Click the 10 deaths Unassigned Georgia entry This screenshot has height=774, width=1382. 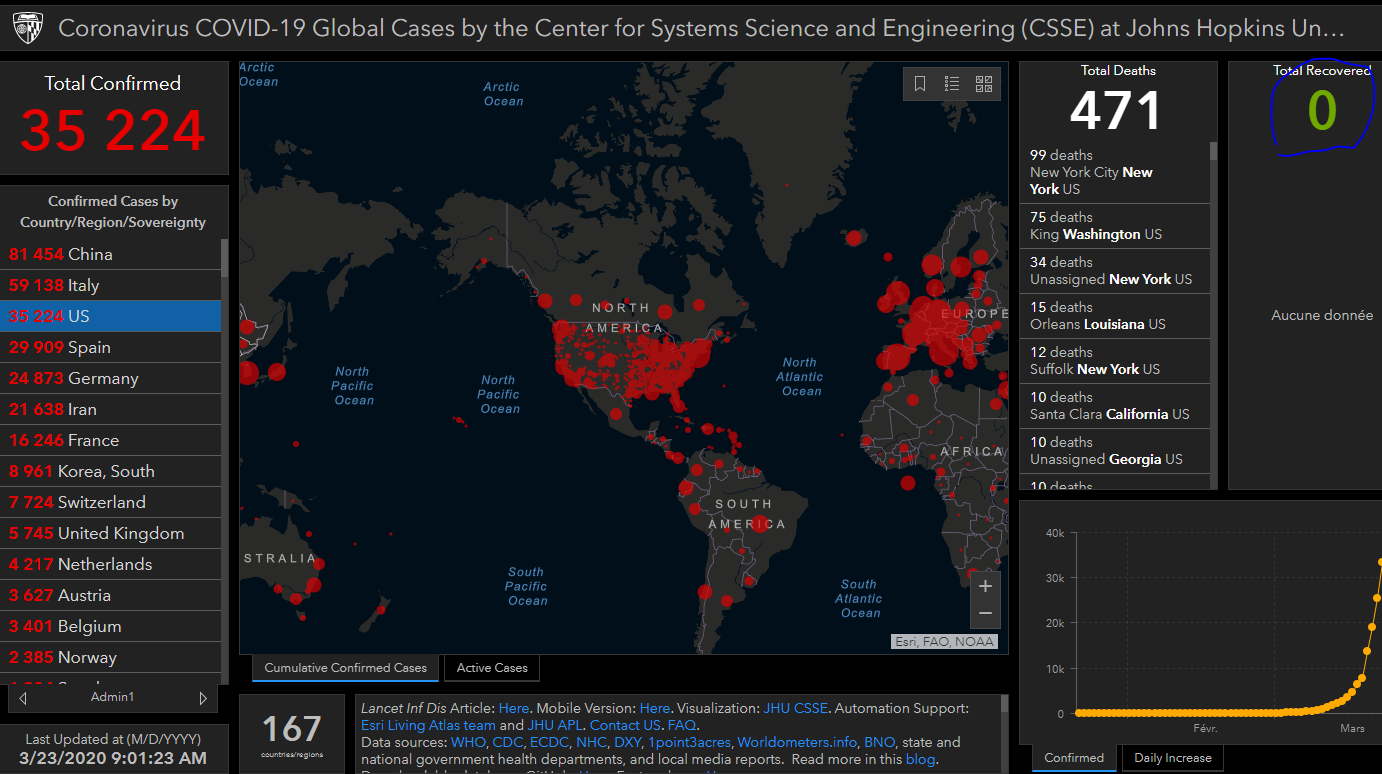tap(1115, 451)
